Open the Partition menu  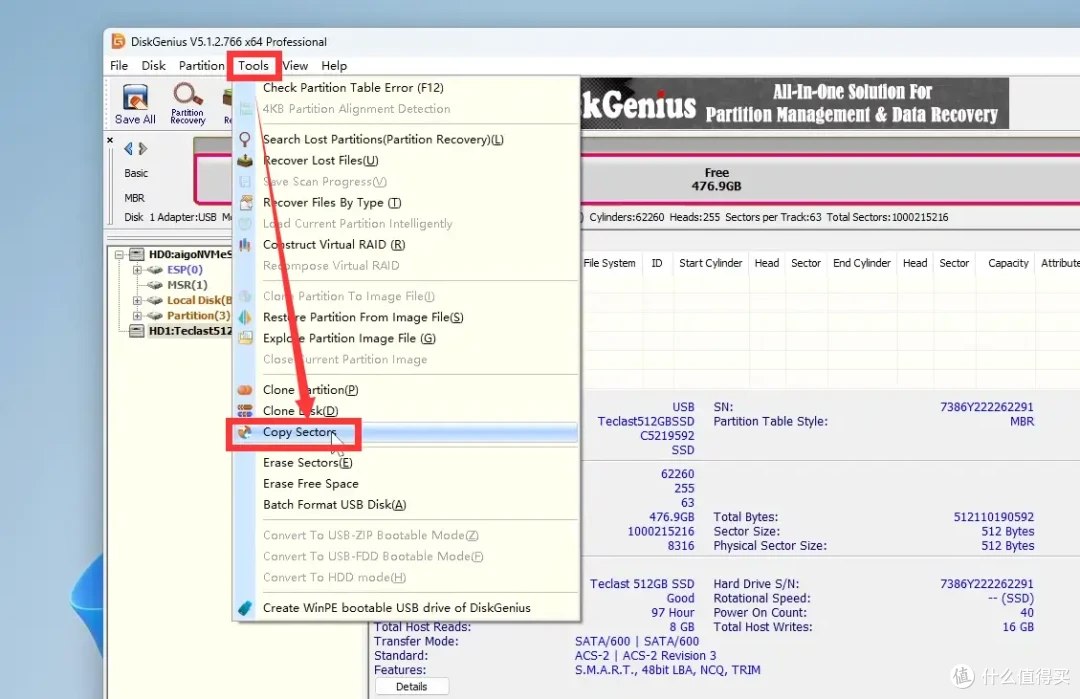(201, 65)
